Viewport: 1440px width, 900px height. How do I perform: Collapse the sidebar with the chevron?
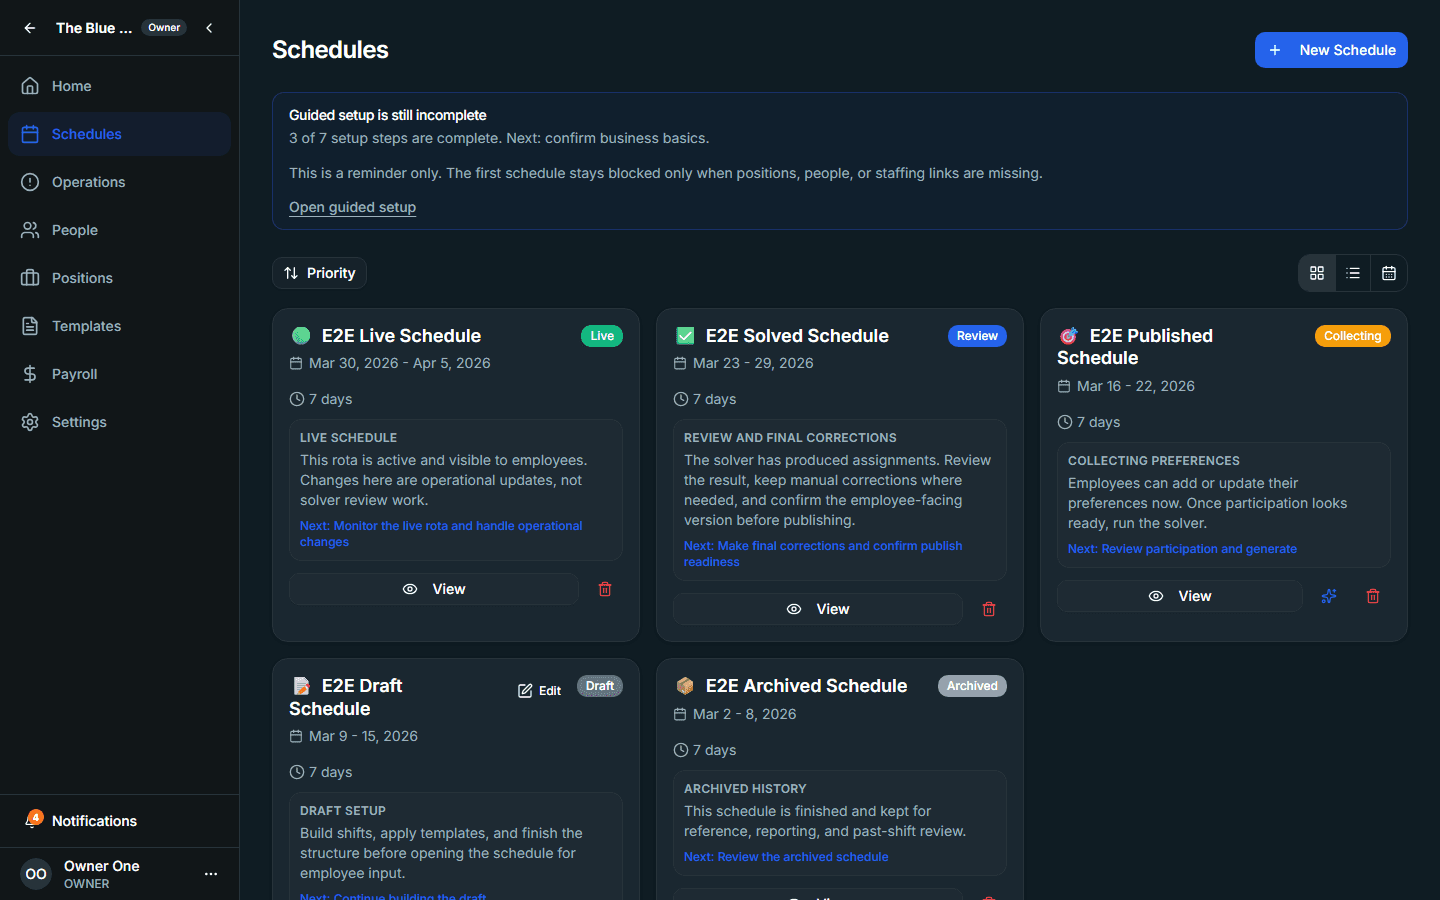coord(209,28)
